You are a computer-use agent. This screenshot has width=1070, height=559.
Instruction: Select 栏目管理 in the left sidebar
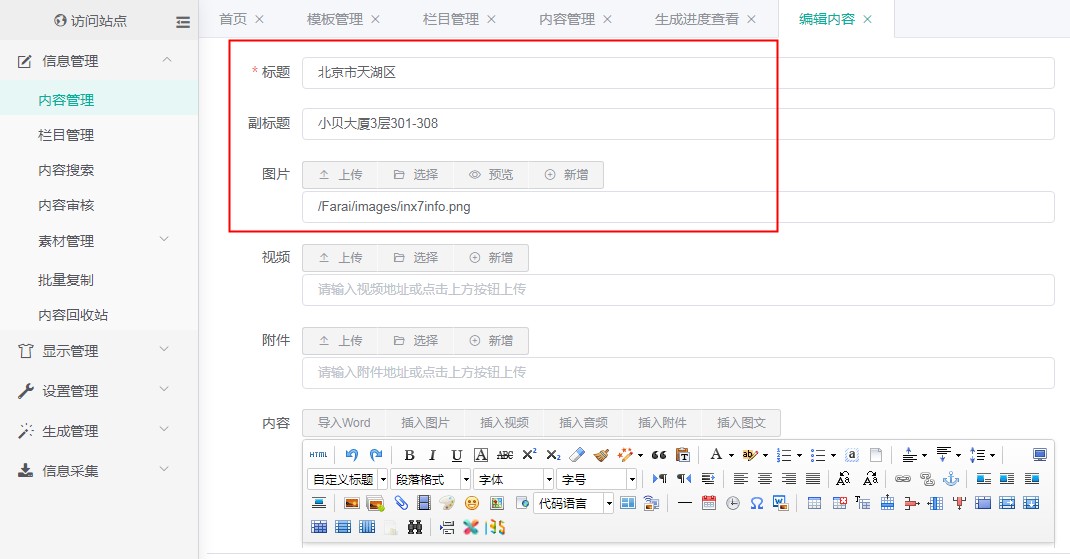(x=66, y=135)
